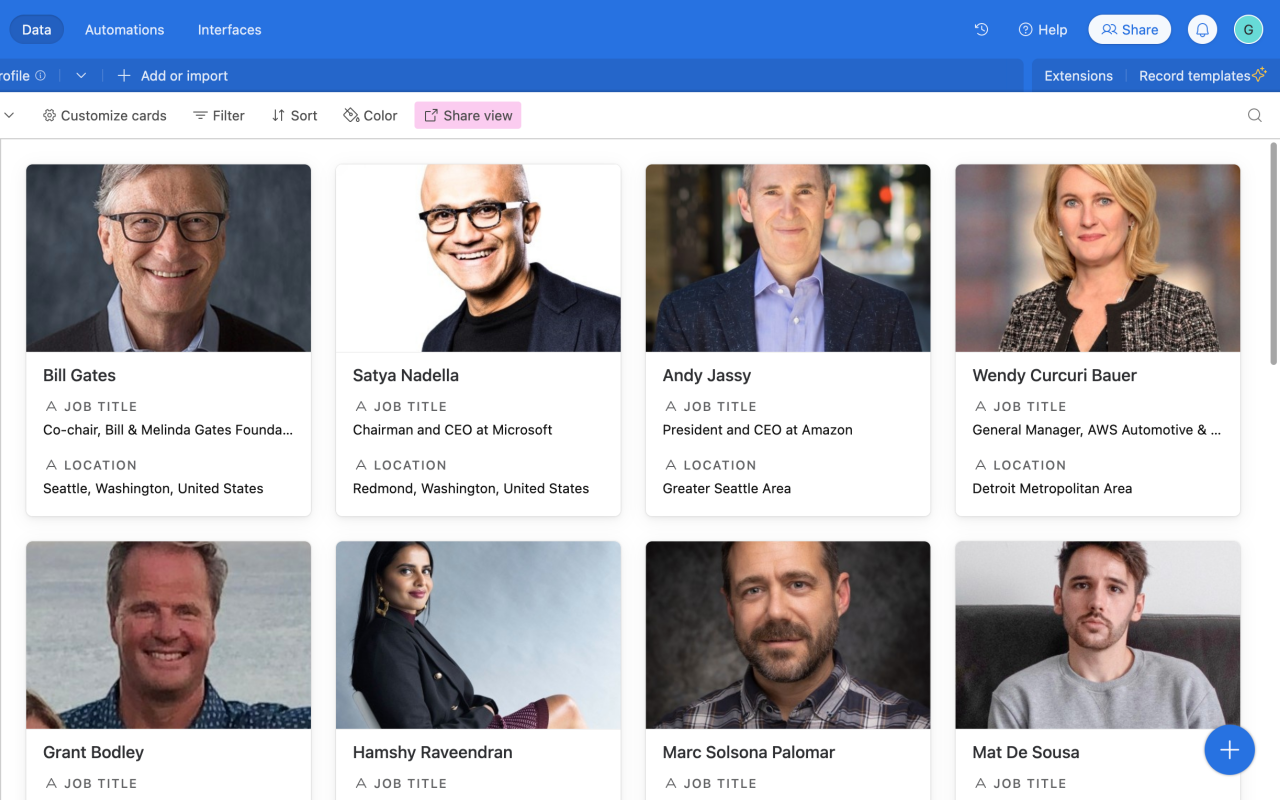Click Detroit Metropolitan Area location
The image size is (1280, 800).
[x=1052, y=489]
